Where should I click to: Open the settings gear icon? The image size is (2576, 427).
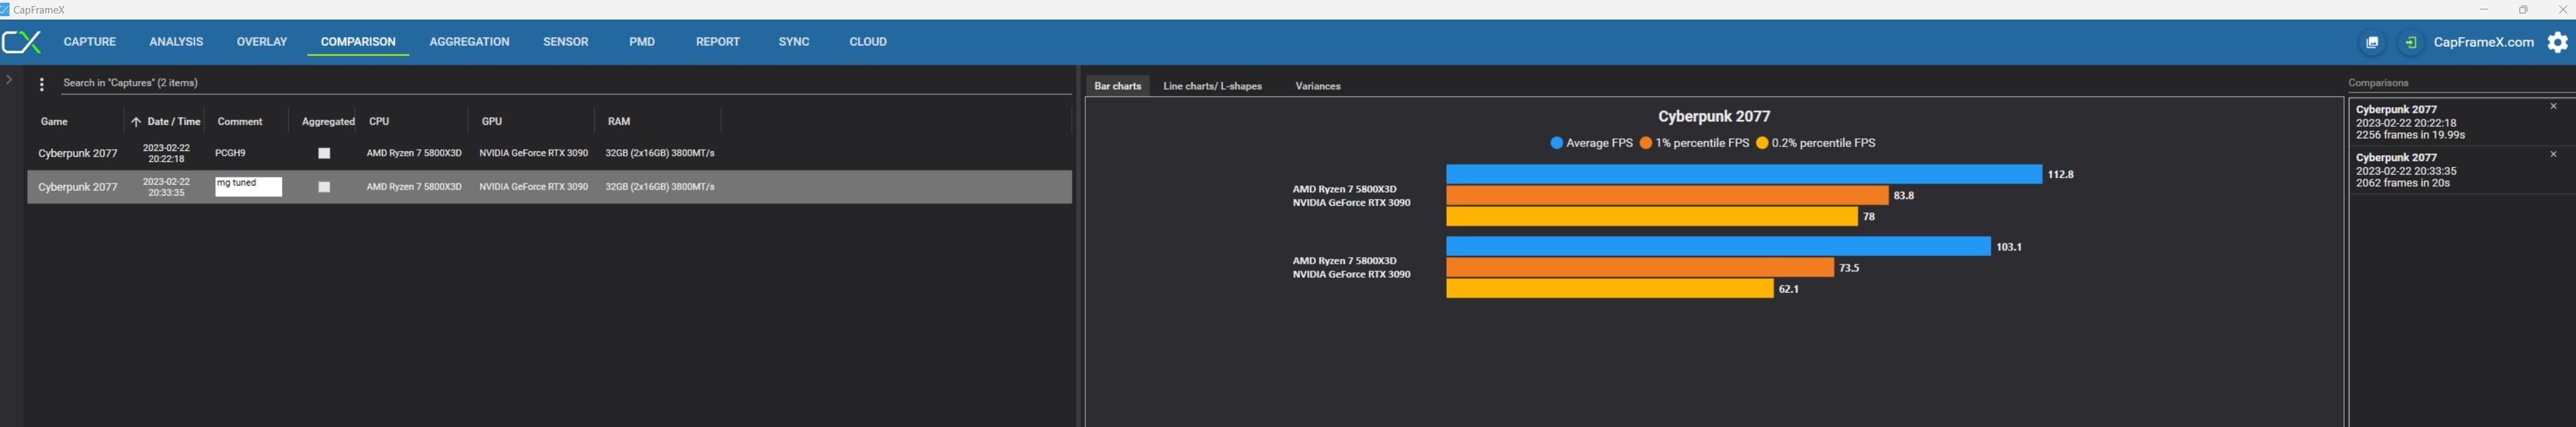tap(2557, 42)
